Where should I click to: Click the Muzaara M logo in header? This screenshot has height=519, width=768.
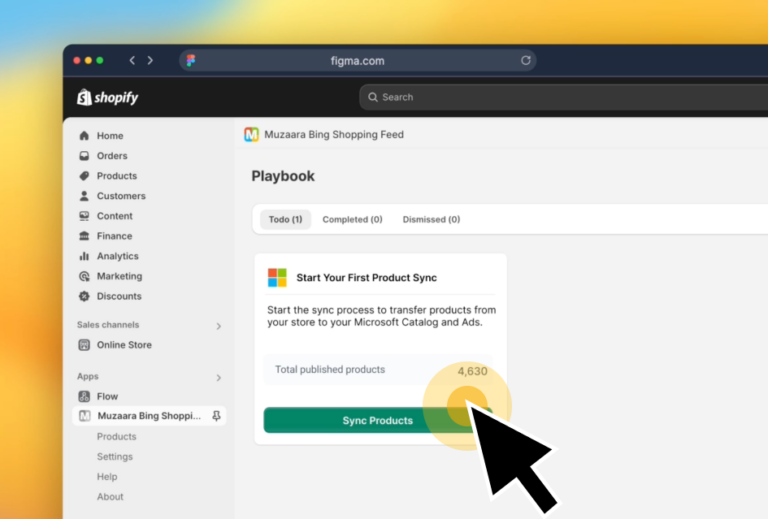(x=251, y=134)
